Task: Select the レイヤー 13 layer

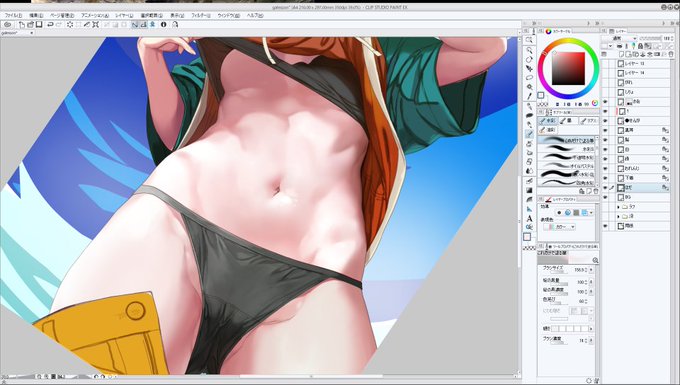Action: [x=644, y=64]
